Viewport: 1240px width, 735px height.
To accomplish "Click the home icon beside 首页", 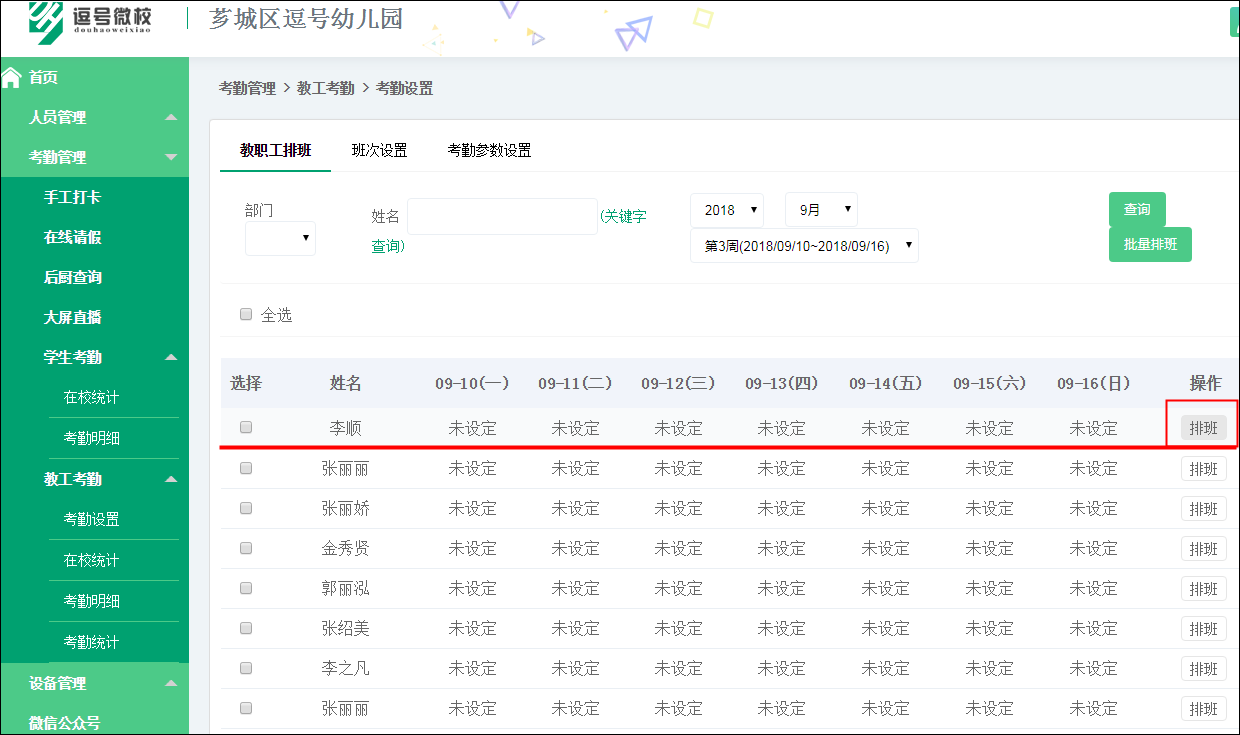I will pyautogui.click(x=10, y=76).
